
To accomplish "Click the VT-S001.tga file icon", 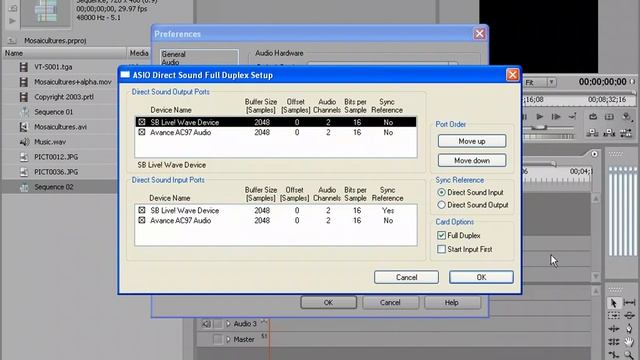I will point(24,67).
